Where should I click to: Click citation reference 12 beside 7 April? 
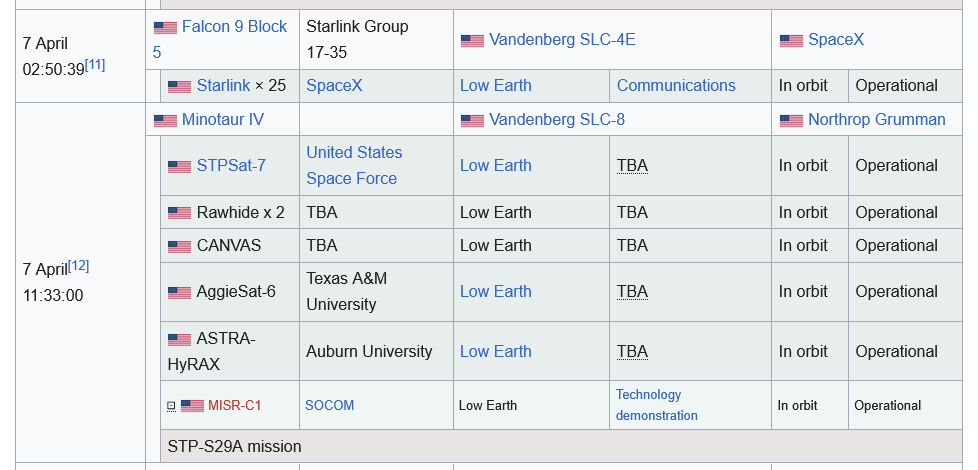click(x=79, y=265)
